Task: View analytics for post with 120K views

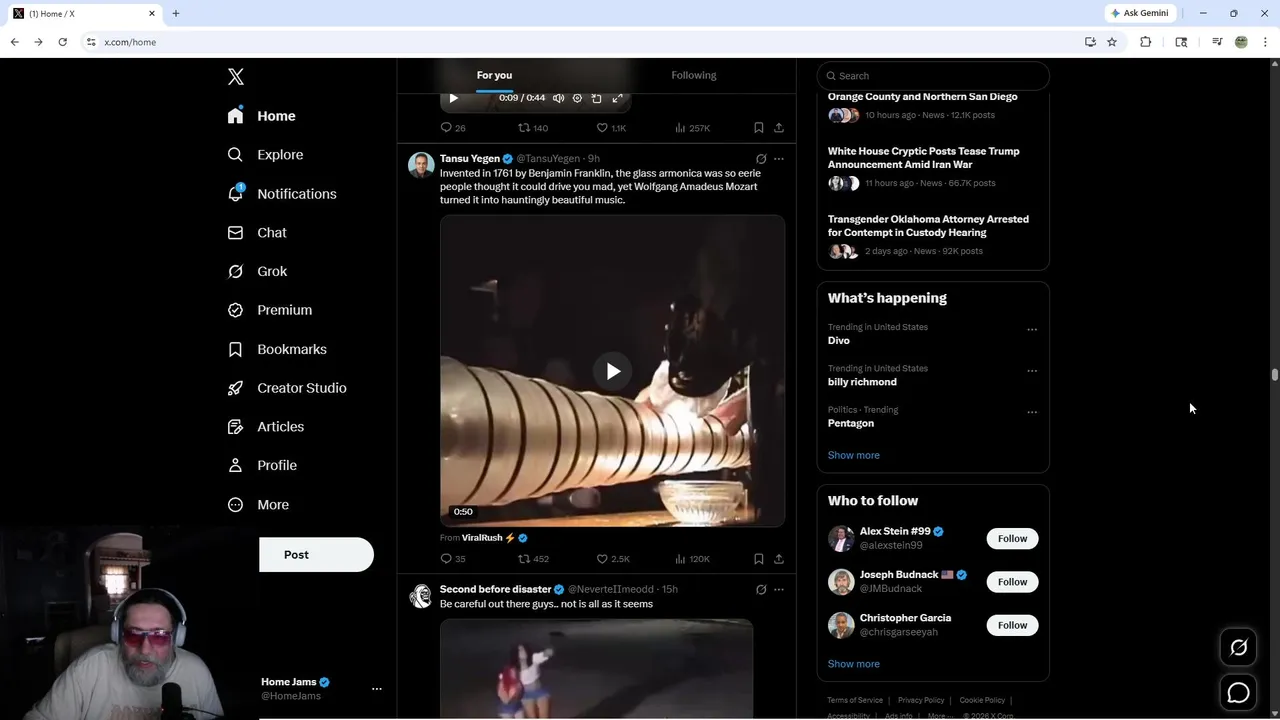Action: pos(692,559)
